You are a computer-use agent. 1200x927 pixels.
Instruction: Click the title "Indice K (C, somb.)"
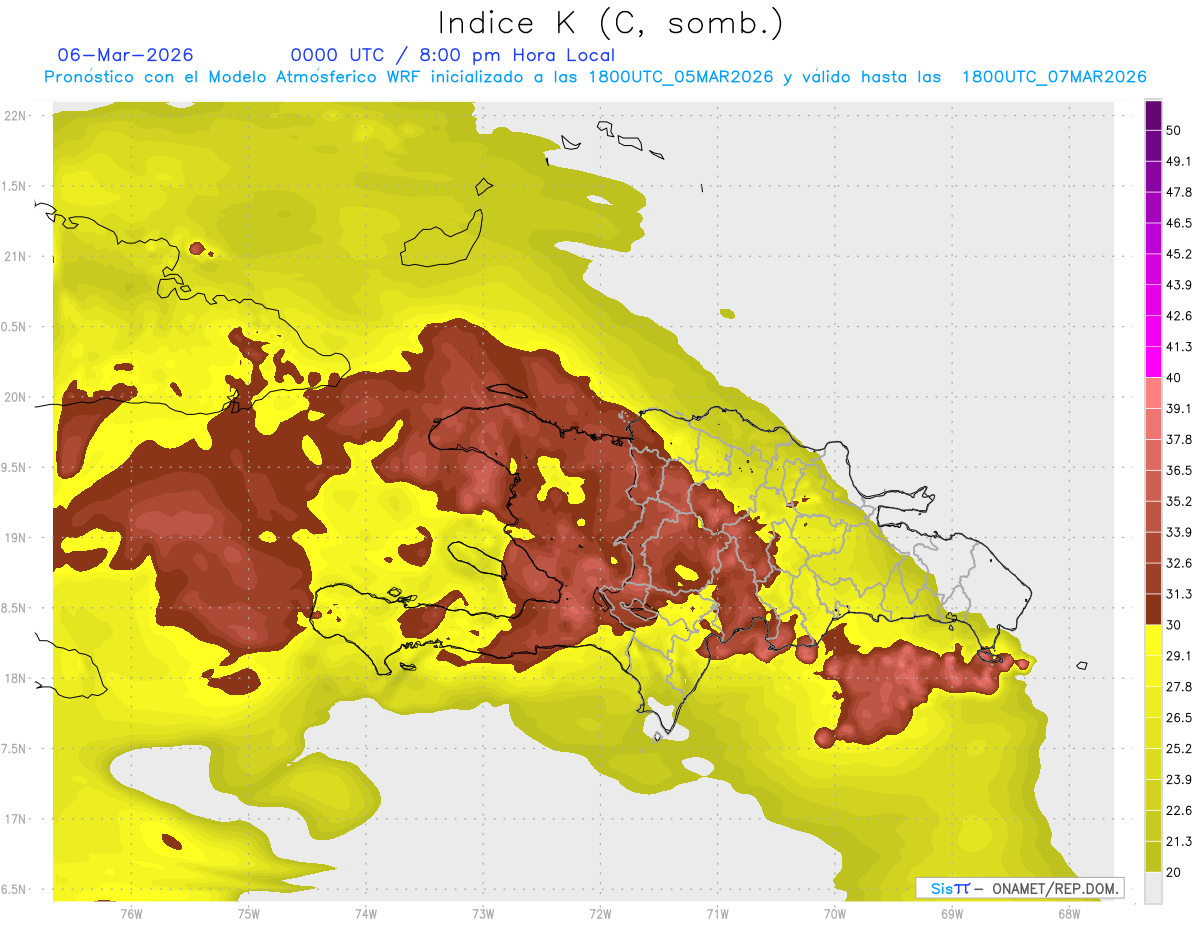click(x=610, y=24)
